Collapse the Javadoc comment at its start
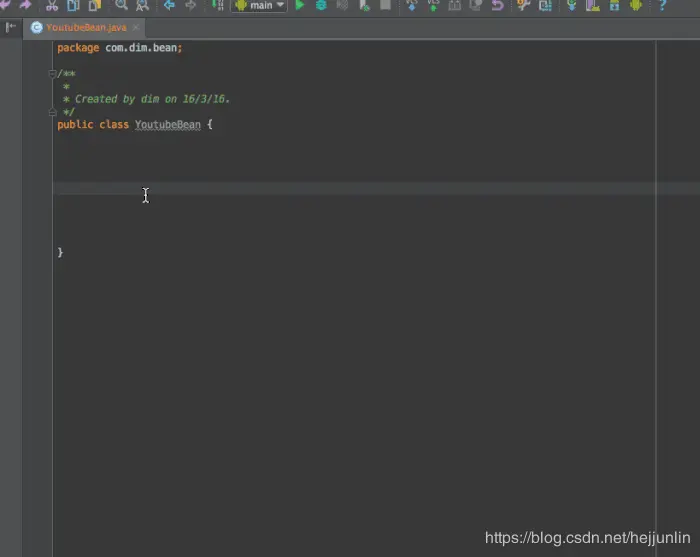Screen dimensions: 700x557 point(52,74)
